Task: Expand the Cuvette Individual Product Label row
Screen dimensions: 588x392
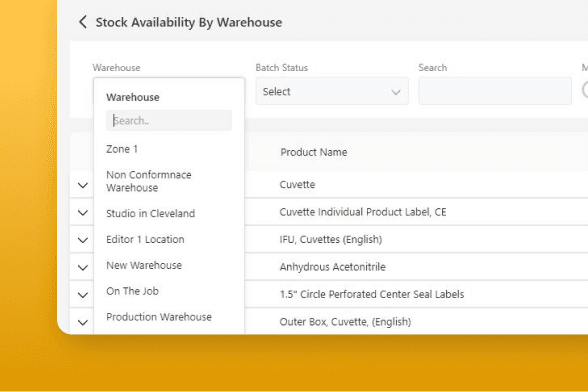Action: pyautogui.click(x=83, y=212)
